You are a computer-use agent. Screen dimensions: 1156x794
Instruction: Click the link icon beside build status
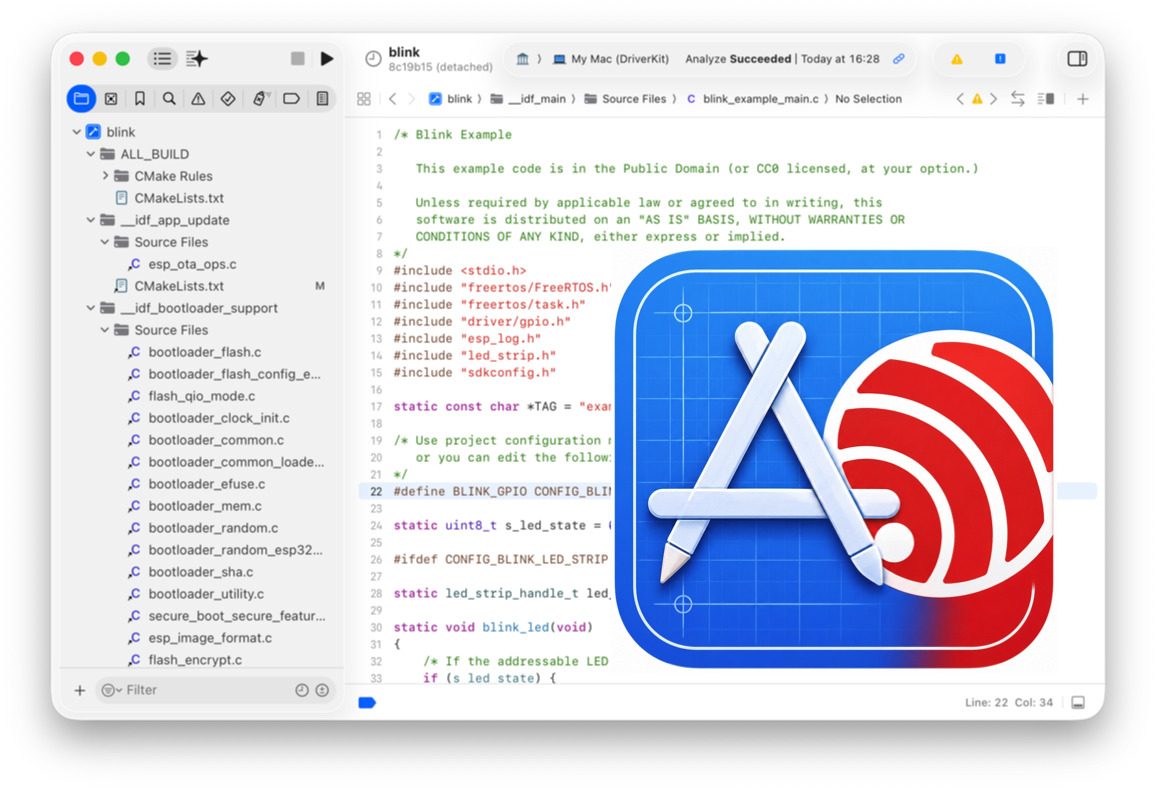tap(899, 59)
